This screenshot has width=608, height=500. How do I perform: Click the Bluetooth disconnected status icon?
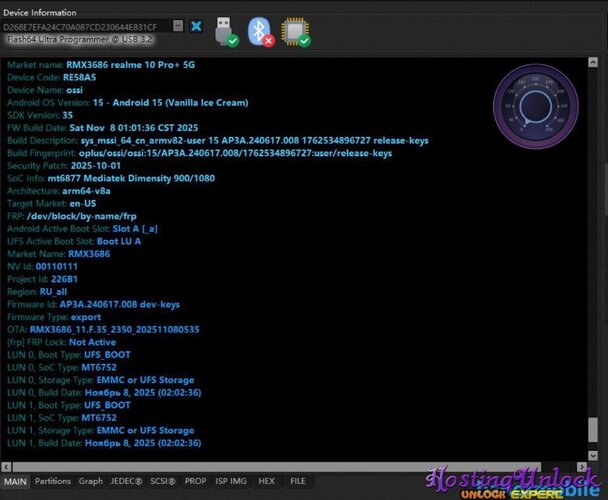[x=261, y=31]
